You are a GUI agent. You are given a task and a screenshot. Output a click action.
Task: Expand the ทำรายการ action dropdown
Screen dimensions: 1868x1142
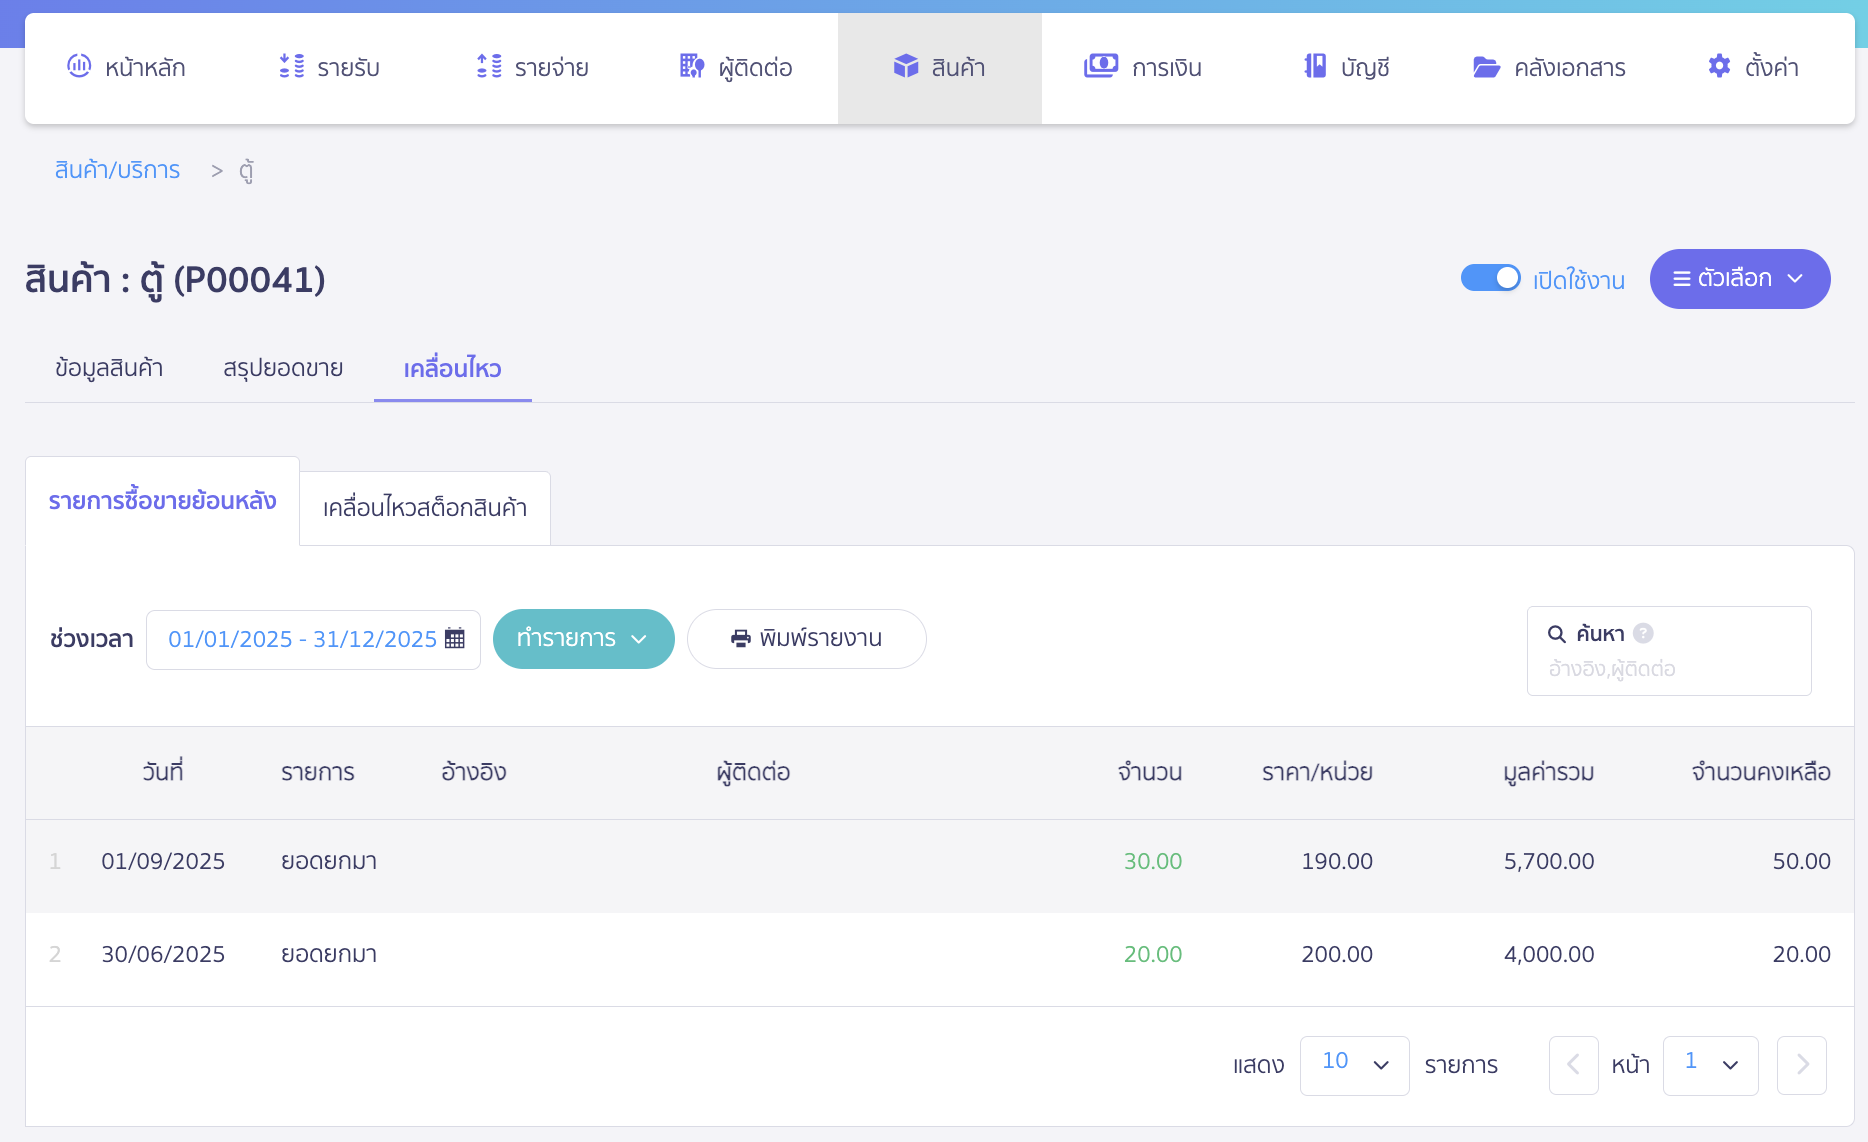pyautogui.click(x=584, y=638)
